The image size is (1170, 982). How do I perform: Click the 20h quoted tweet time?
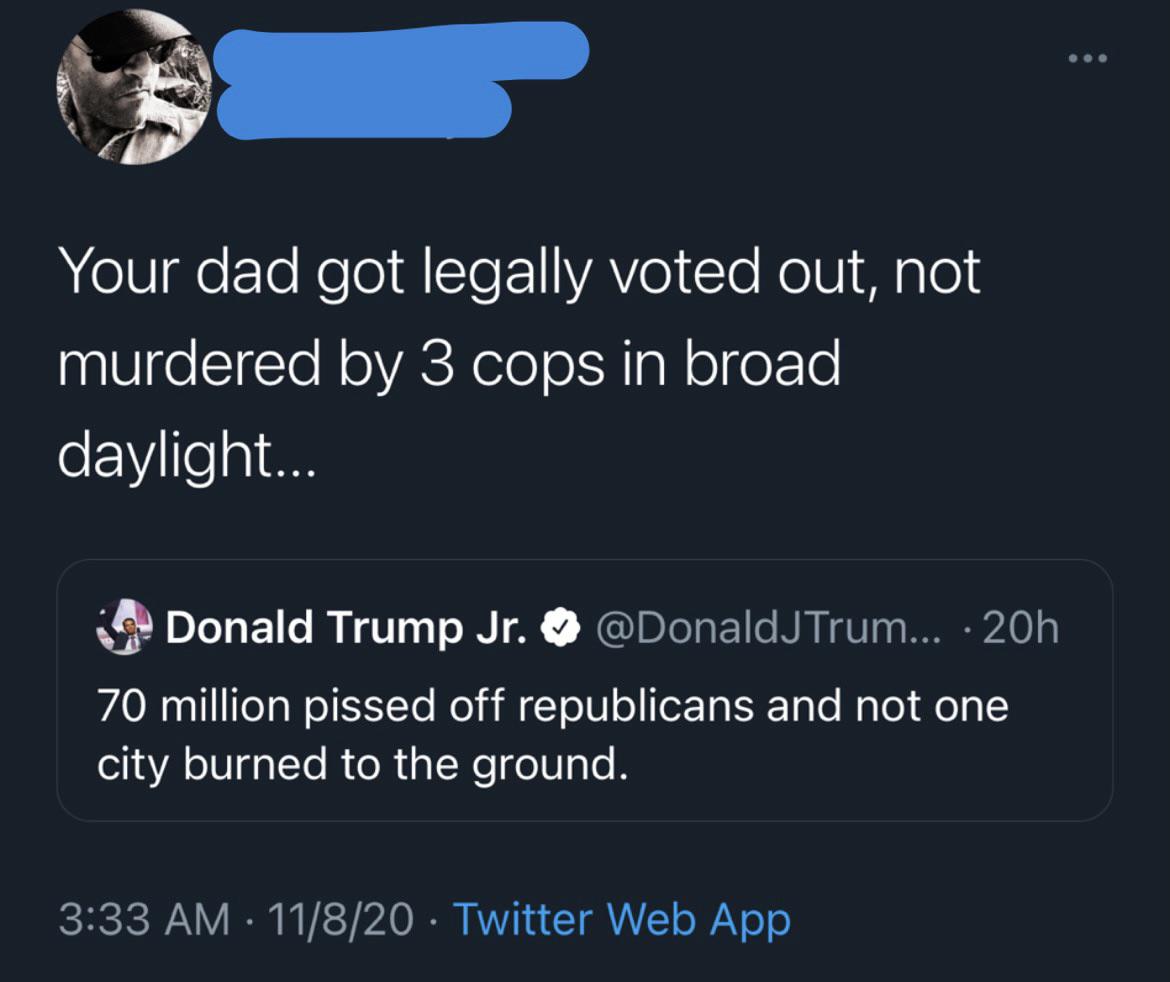pos(1021,628)
